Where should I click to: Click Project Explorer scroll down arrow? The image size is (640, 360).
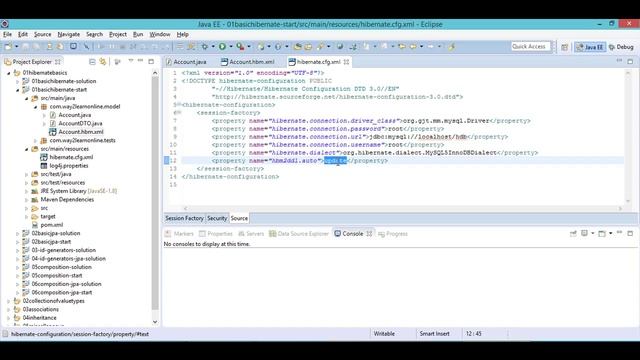(x=155, y=322)
